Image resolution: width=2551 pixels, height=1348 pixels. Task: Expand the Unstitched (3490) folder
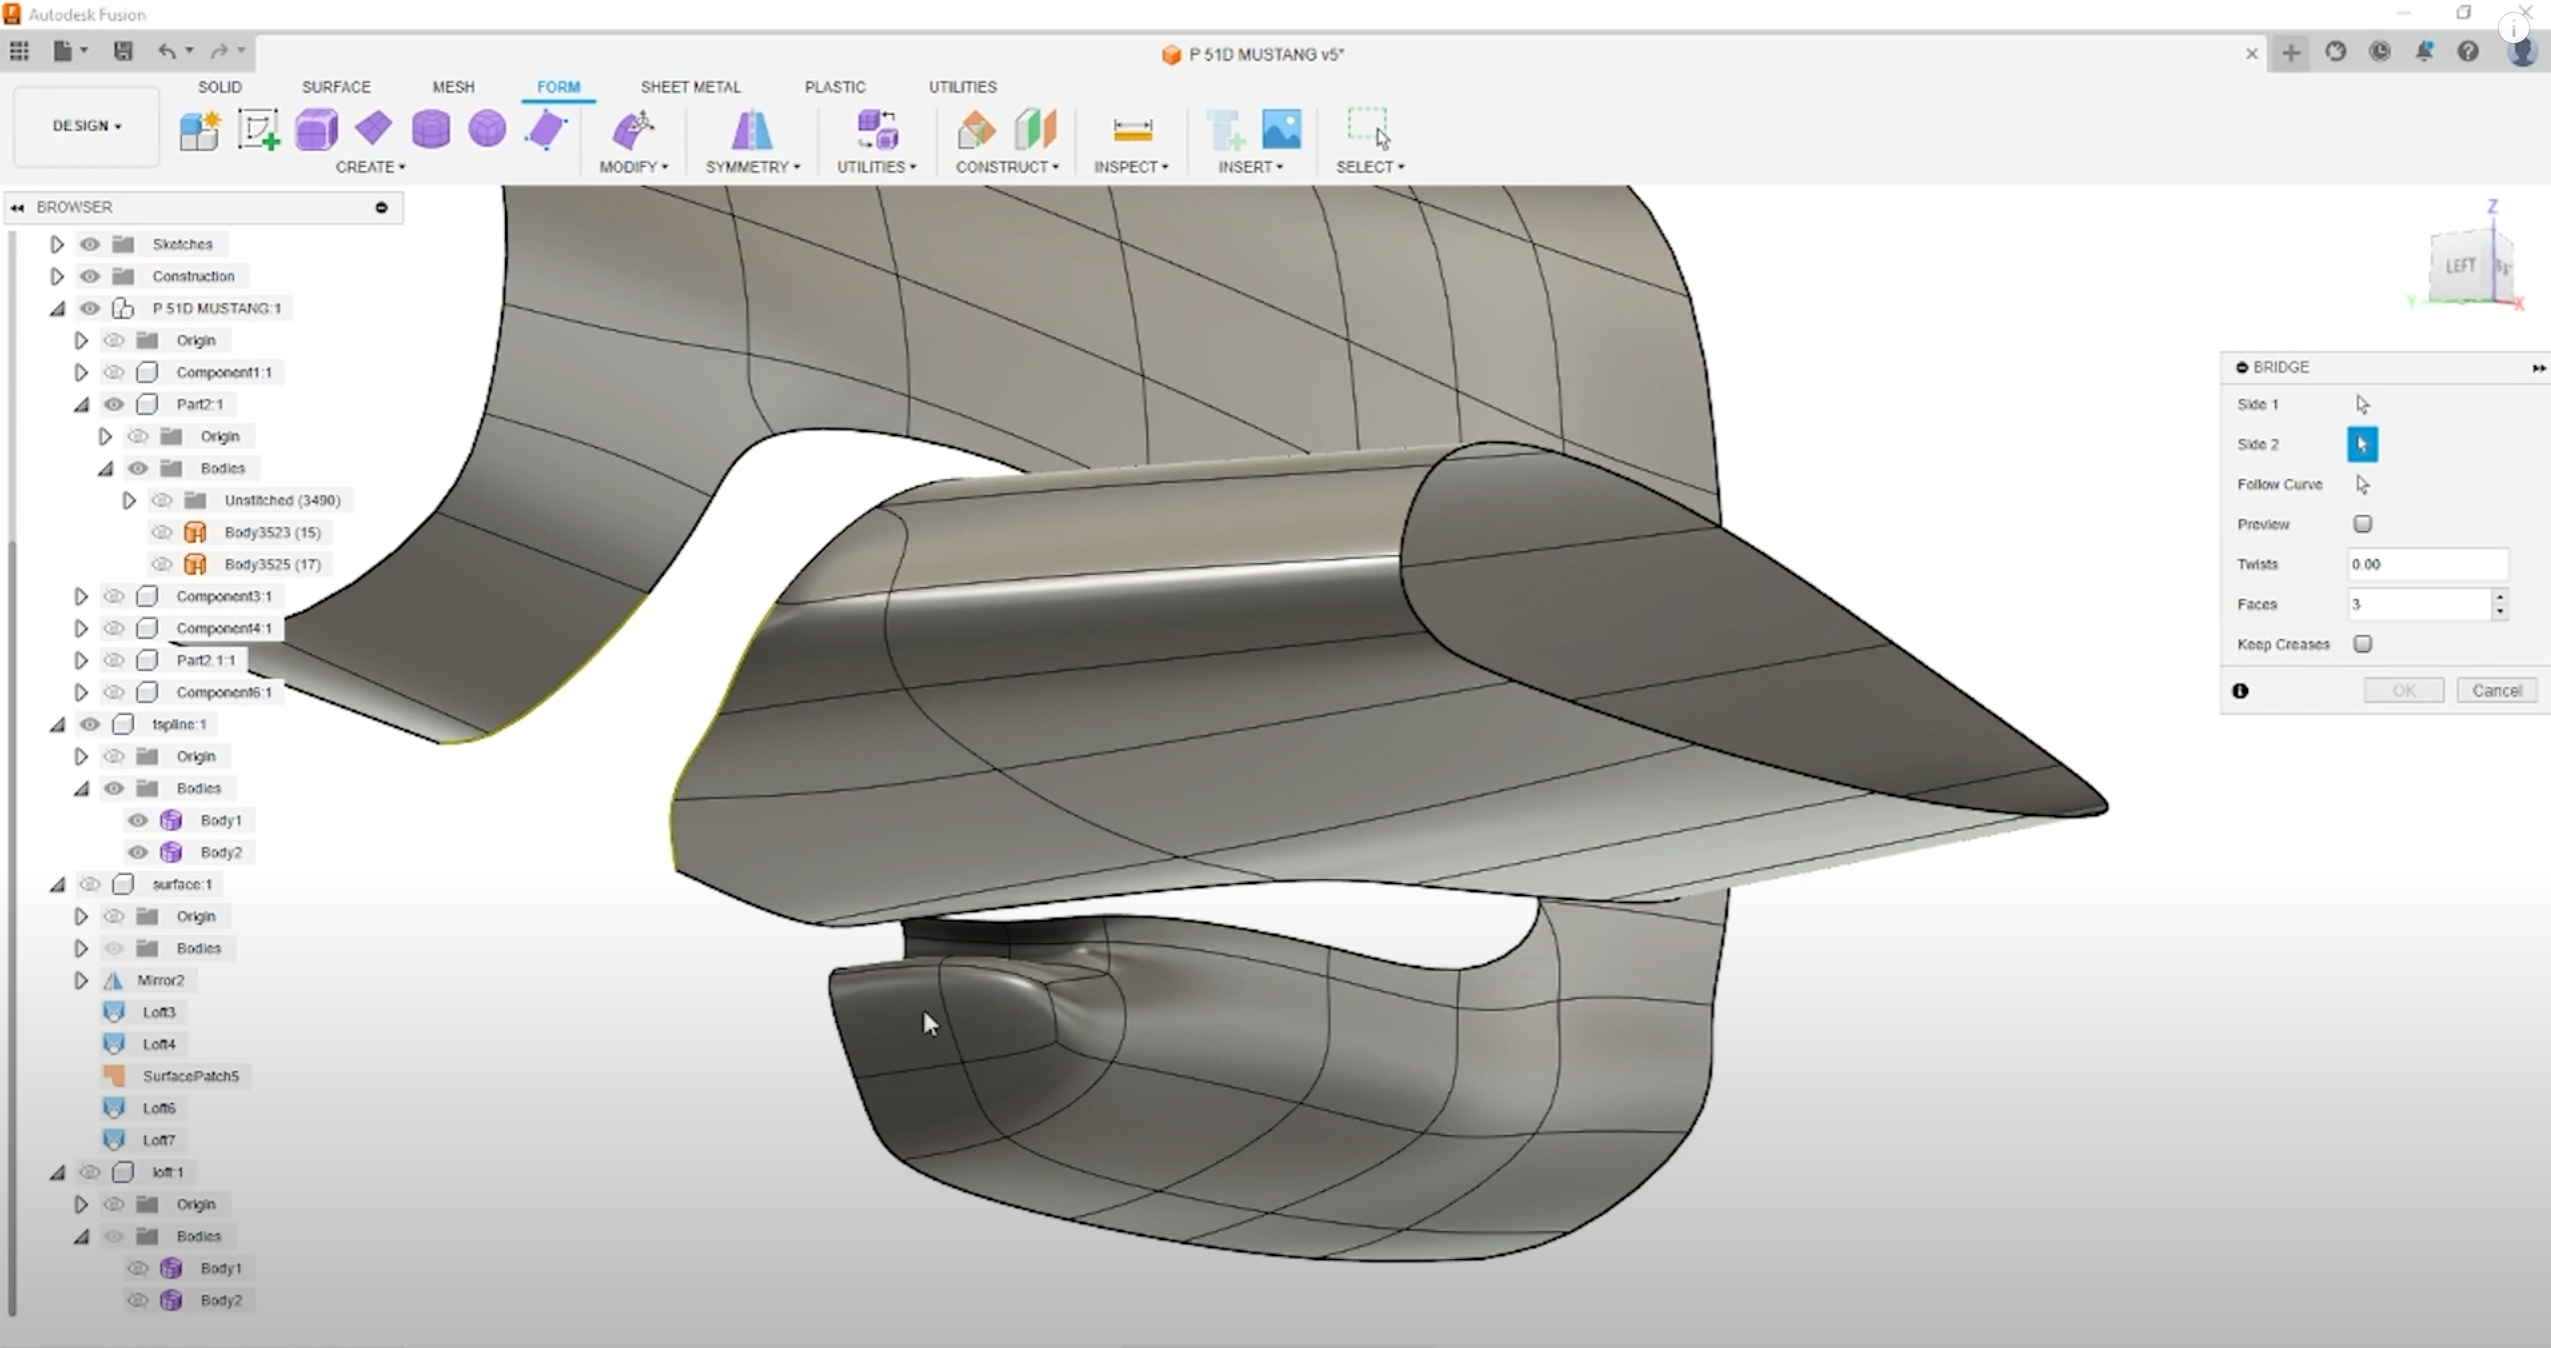[129, 500]
